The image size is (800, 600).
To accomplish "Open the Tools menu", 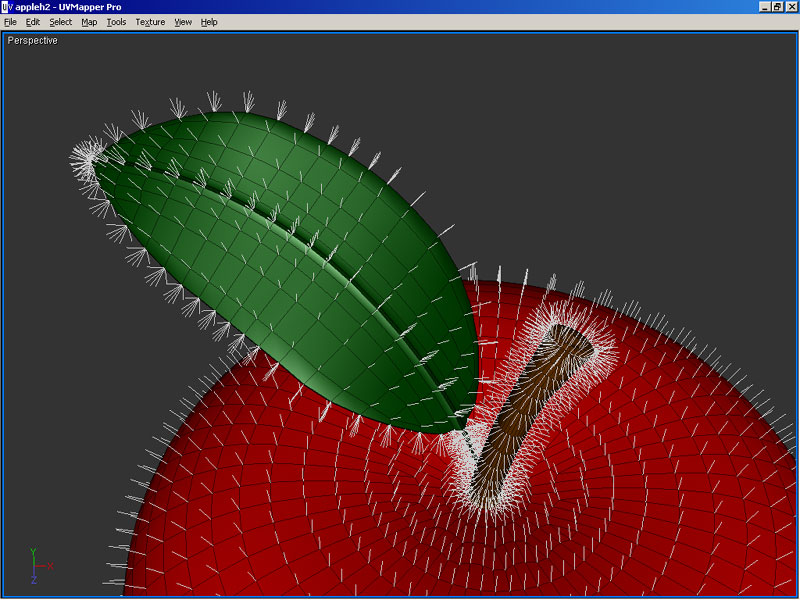I will click(116, 22).
